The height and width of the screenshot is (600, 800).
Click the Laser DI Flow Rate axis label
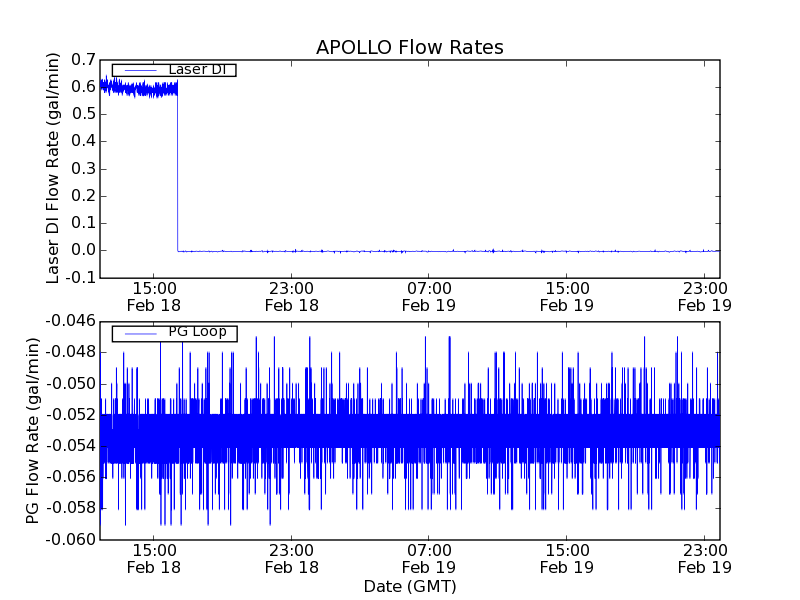[x=53, y=168]
